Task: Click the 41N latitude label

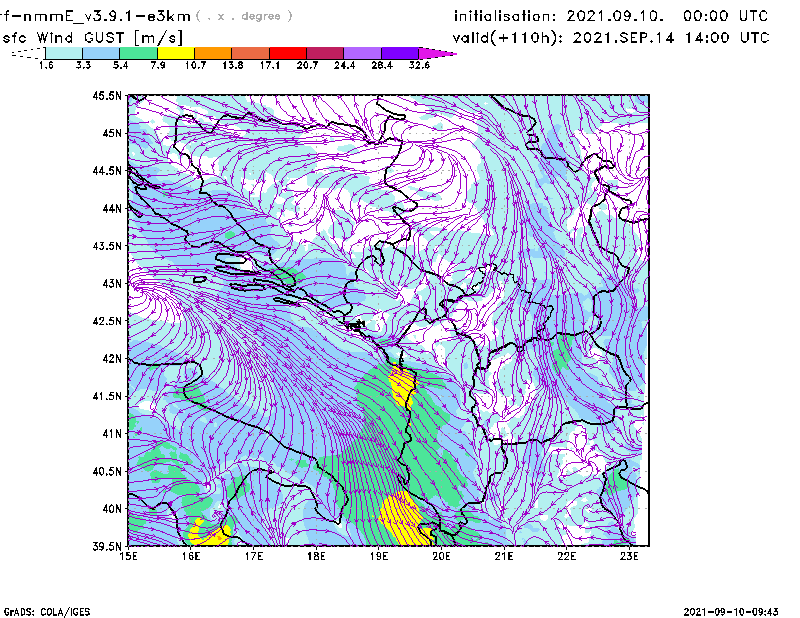Action: click(x=112, y=433)
